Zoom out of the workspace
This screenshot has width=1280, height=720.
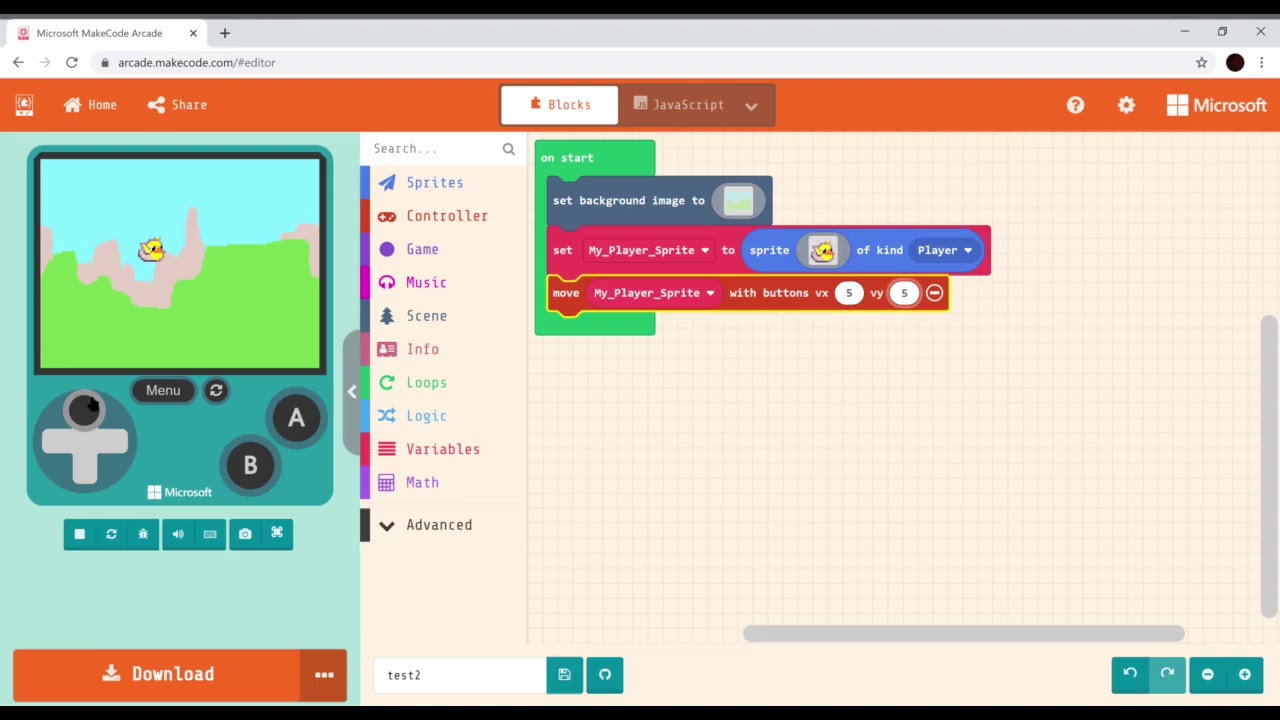coord(1207,675)
